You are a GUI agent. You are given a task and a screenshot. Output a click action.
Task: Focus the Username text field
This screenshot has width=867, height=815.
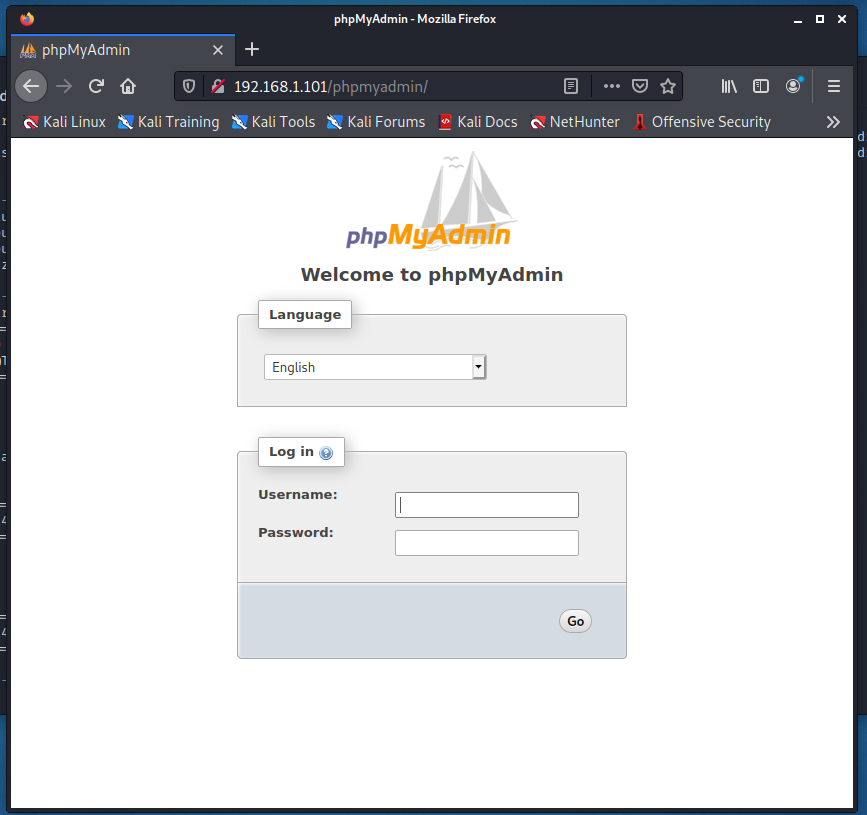pos(487,505)
